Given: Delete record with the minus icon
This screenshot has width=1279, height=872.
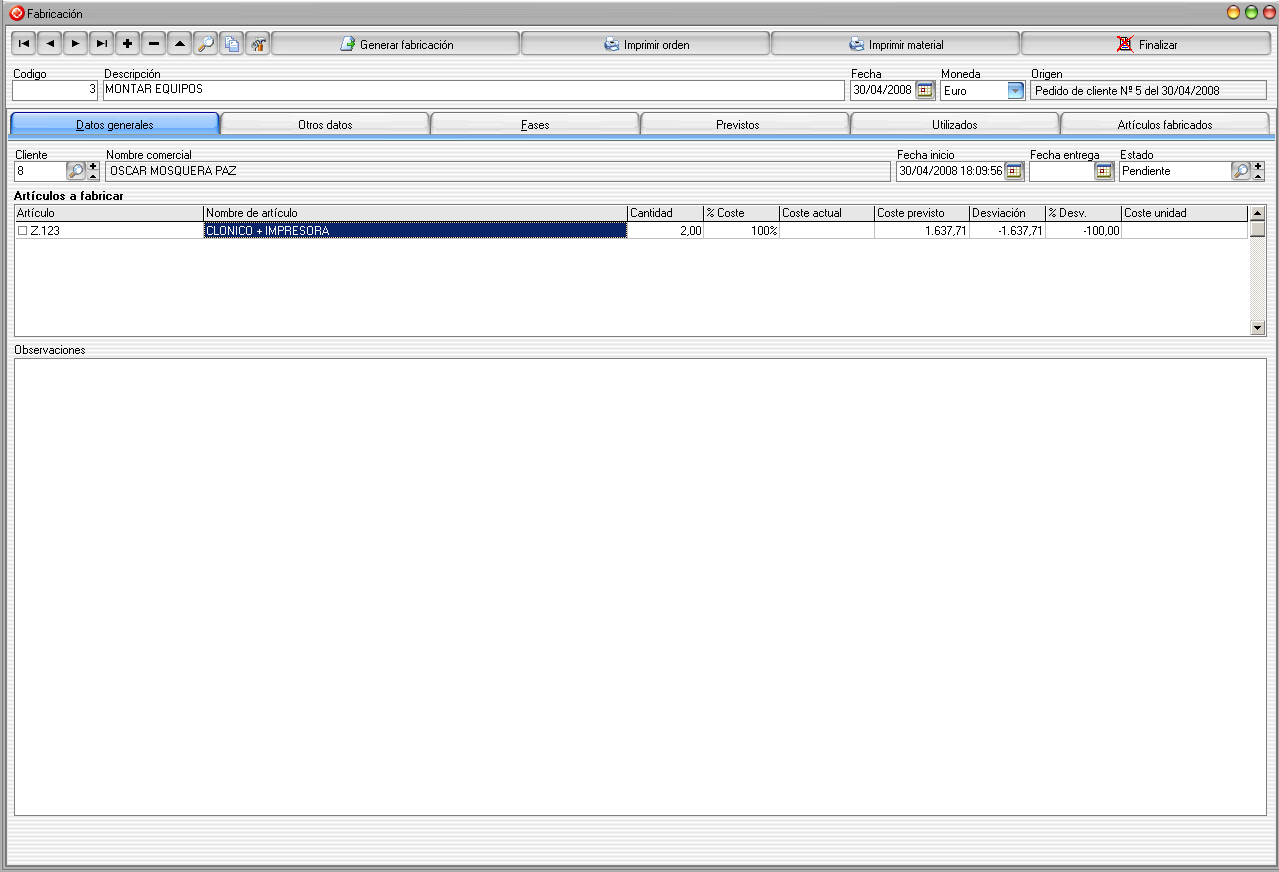Looking at the screenshot, I should tap(153, 44).
